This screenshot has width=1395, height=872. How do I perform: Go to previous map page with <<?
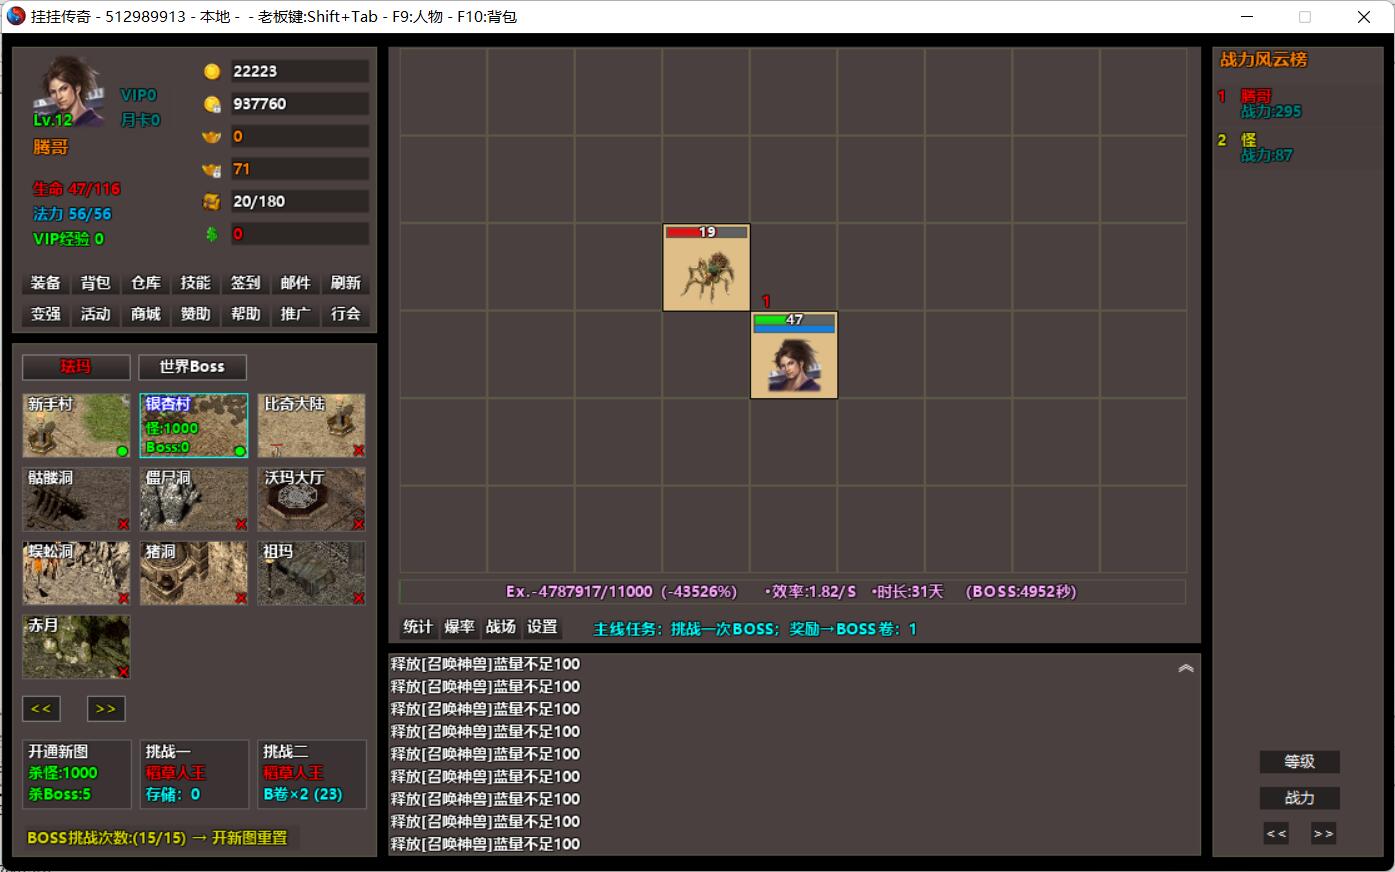(41, 709)
